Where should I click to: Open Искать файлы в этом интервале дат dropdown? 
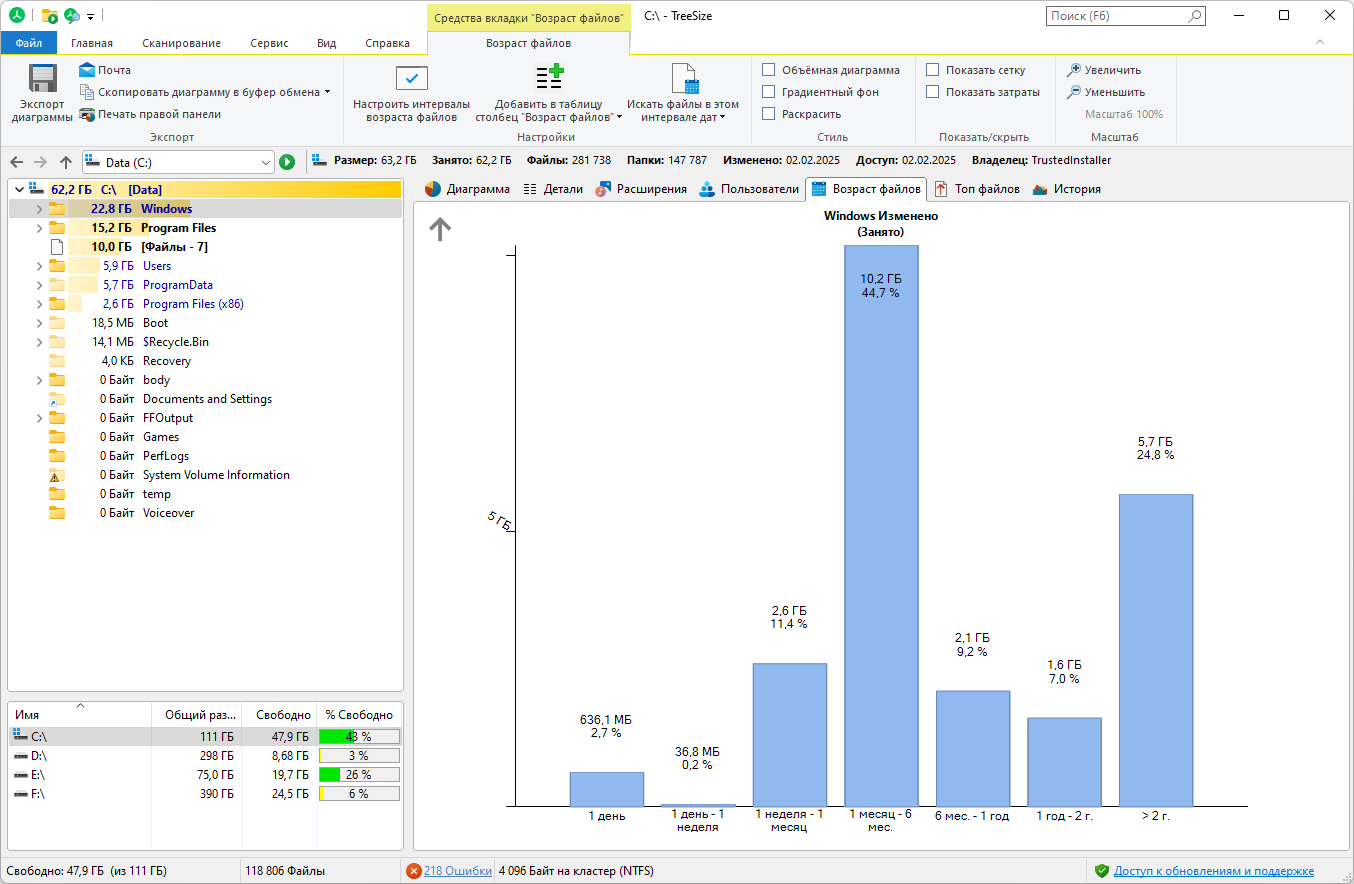point(683,94)
